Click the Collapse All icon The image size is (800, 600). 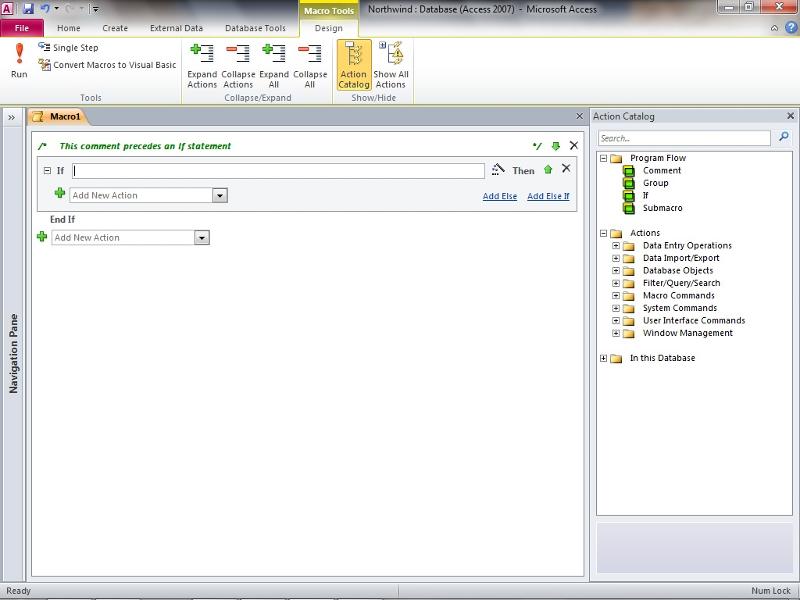pyautogui.click(x=310, y=66)
